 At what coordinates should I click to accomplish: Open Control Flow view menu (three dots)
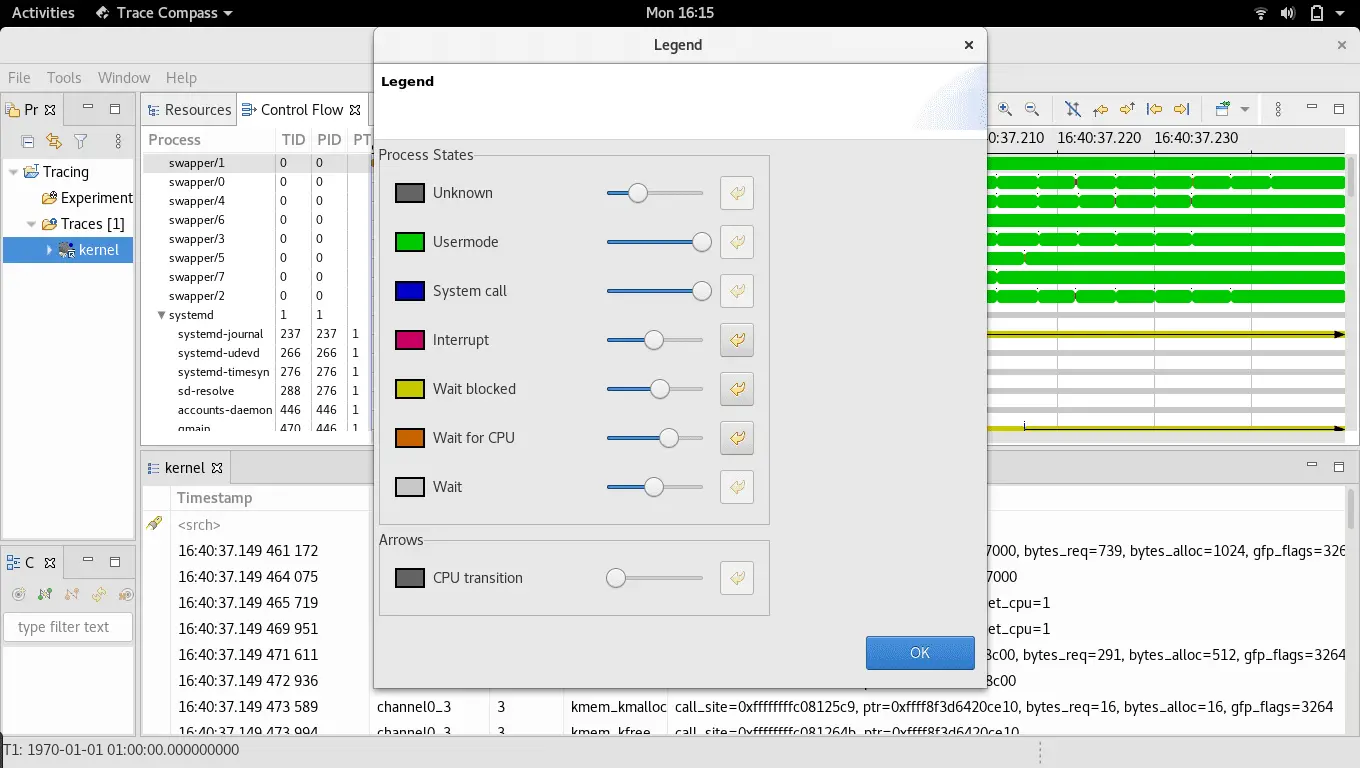[x=1277, y=109]
